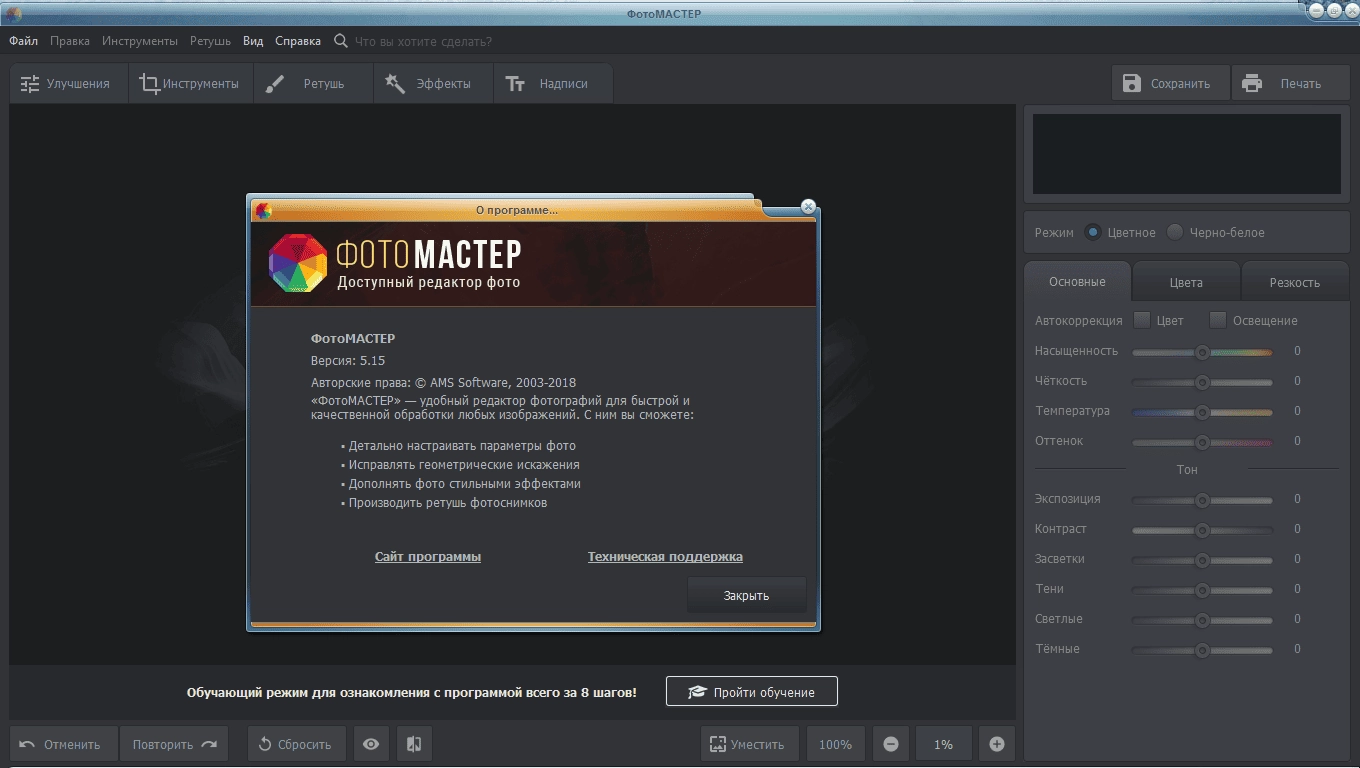Image resolution: width=1360 pixels, height=768 pixels.
Task: Click the Тени slider handle
Action: click(1202, 590)
